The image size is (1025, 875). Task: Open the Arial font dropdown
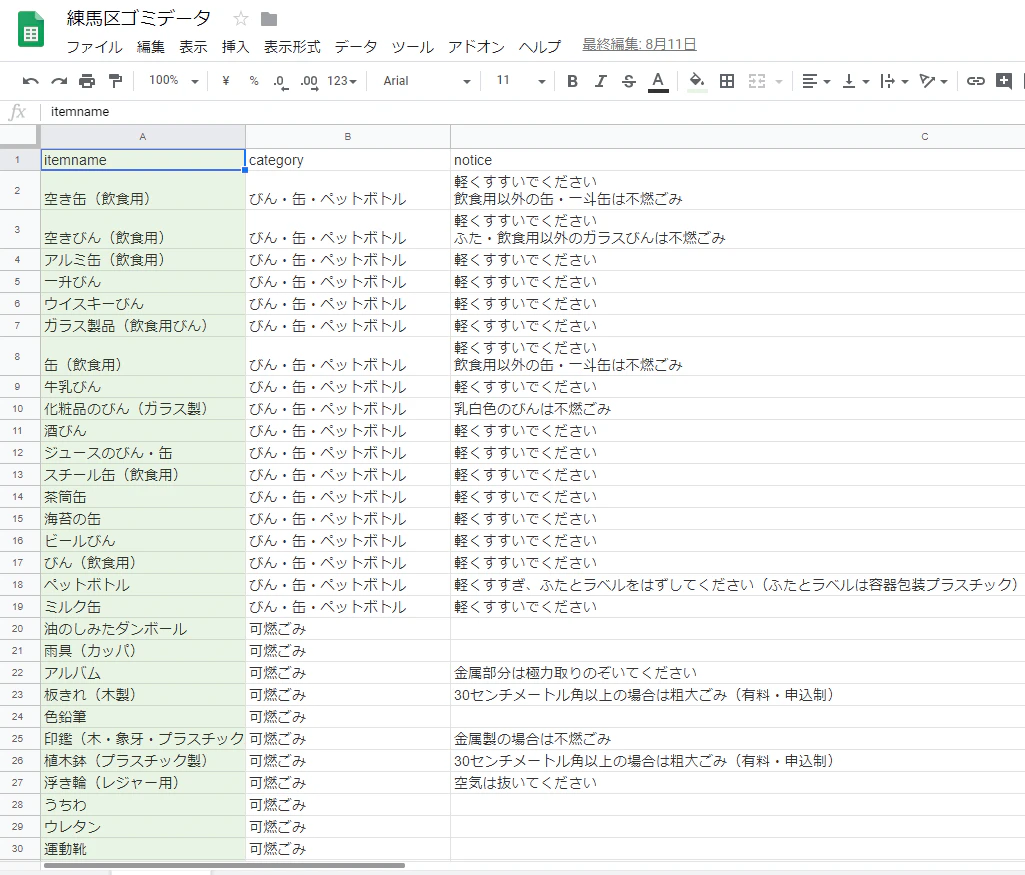pos(426,81)
